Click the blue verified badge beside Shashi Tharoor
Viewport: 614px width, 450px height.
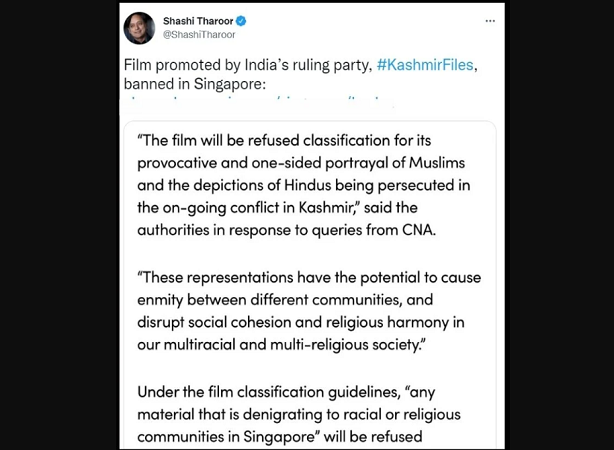click(x=240, y=21)
